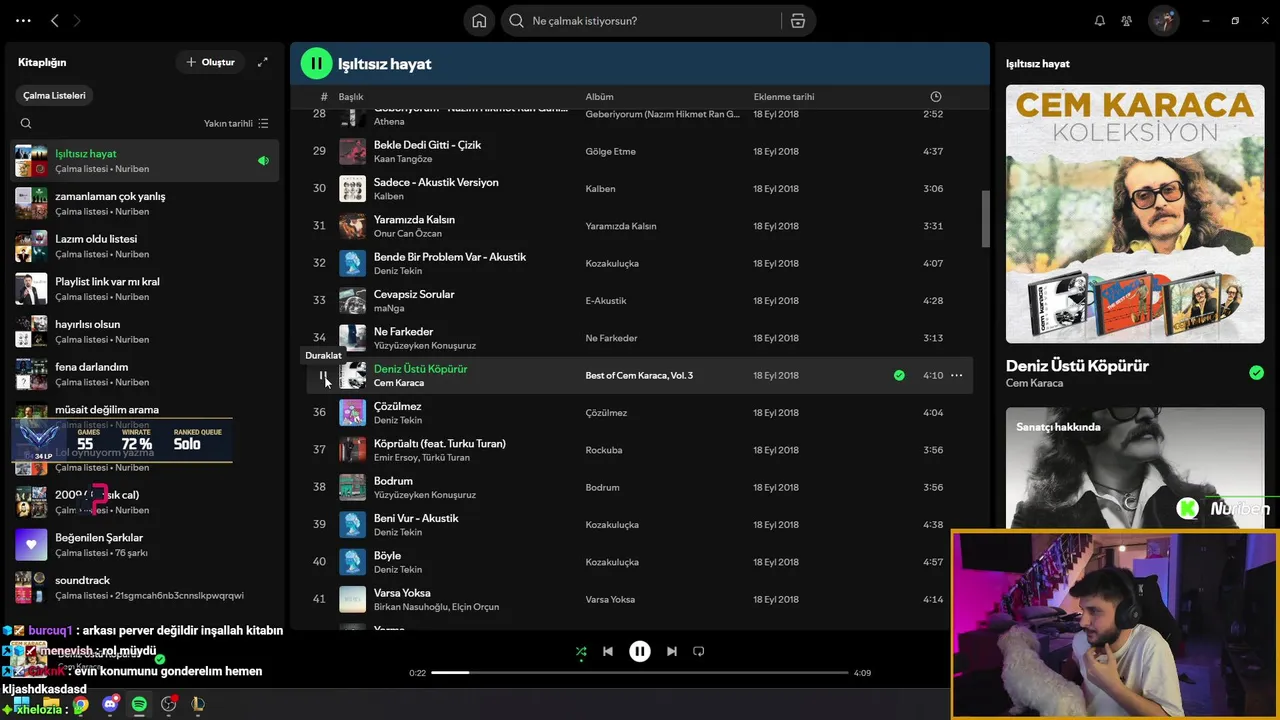Select the track Köprüaltı (feat. Turku Turan)
Image resolution: width=1280 pixels, height=720 pixels.
point(440,444)
